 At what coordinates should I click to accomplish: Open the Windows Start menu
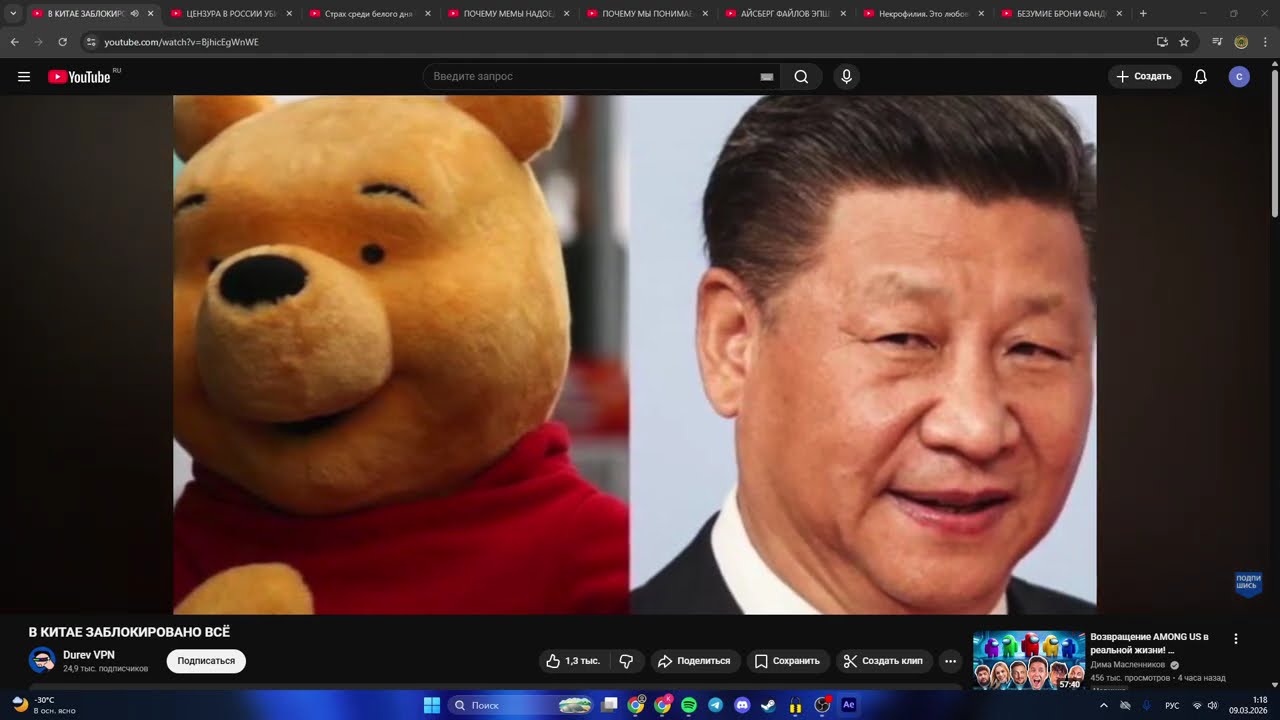[432, 705]
